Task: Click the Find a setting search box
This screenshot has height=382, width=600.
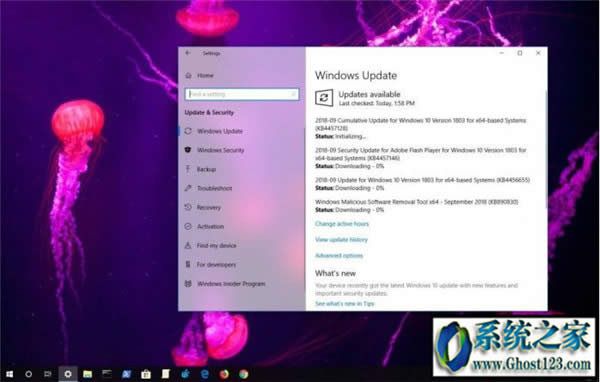Action: point(242,94)
